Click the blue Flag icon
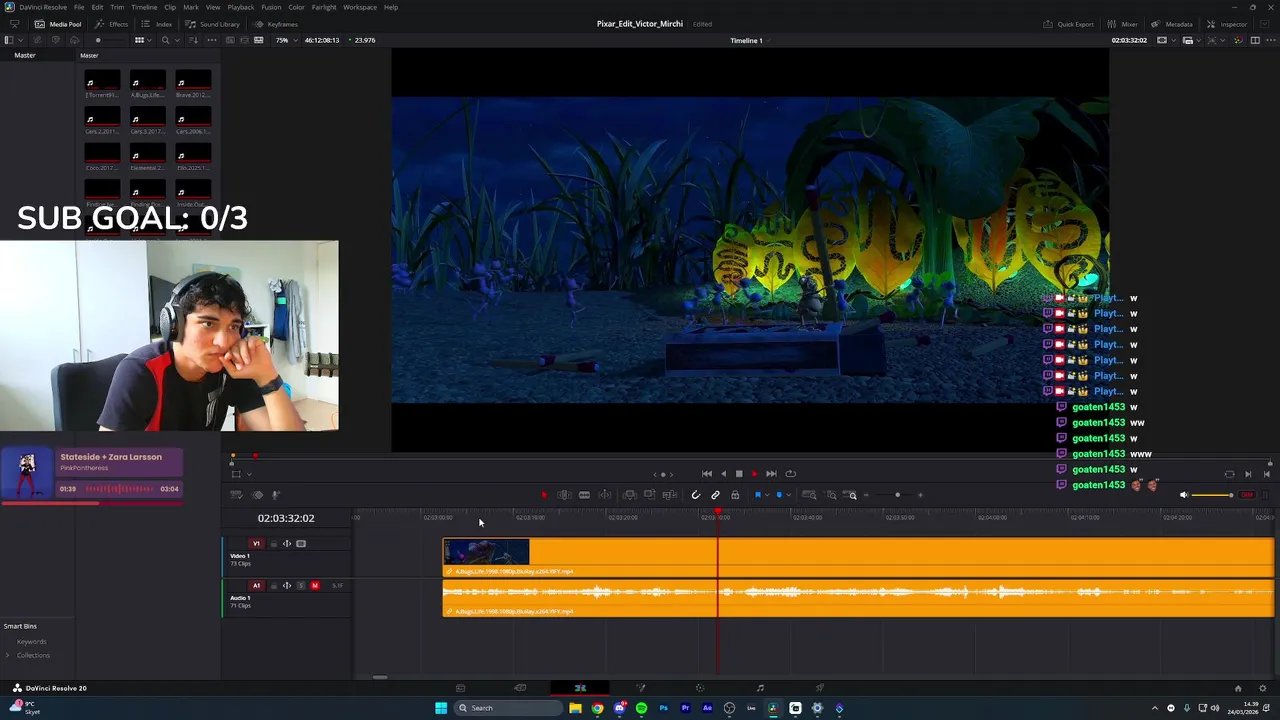The image size is (1280, 720). coord(758,495)
